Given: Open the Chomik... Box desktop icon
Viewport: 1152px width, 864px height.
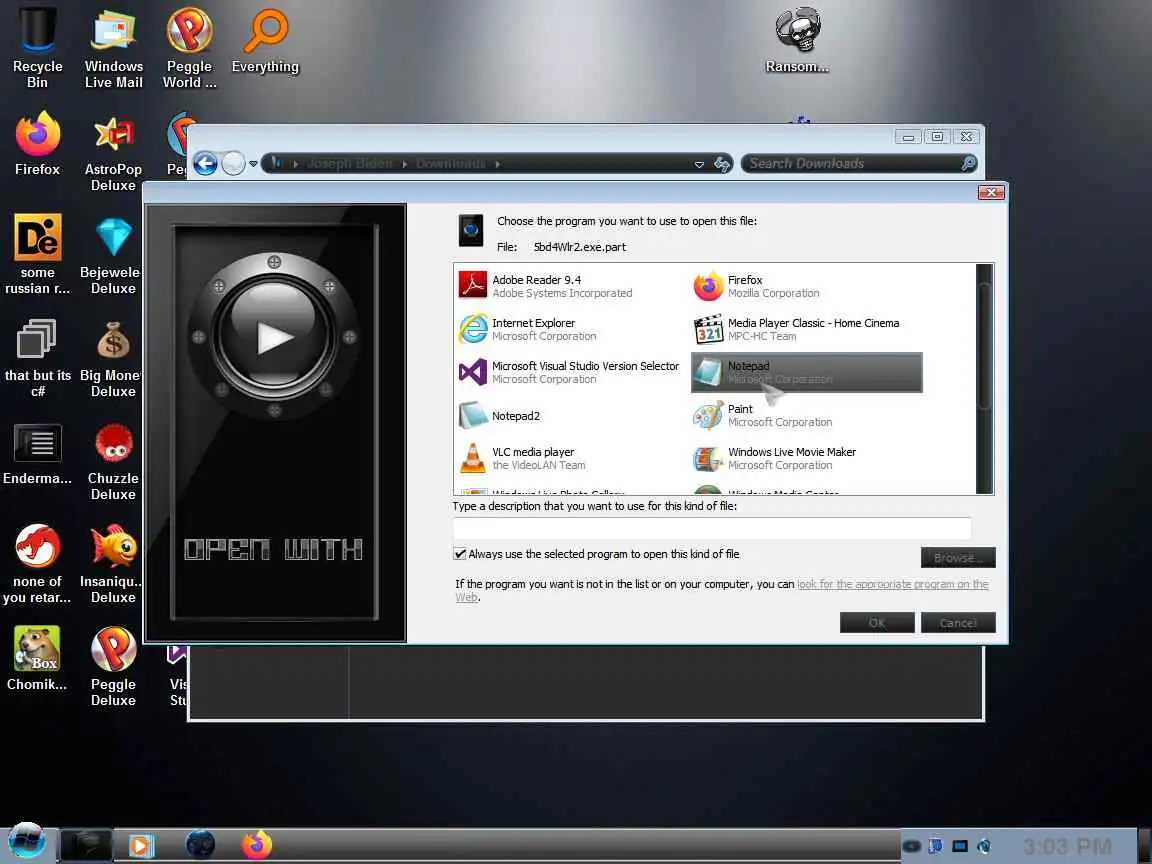Looking at the screenshot, I should [37, 658].
